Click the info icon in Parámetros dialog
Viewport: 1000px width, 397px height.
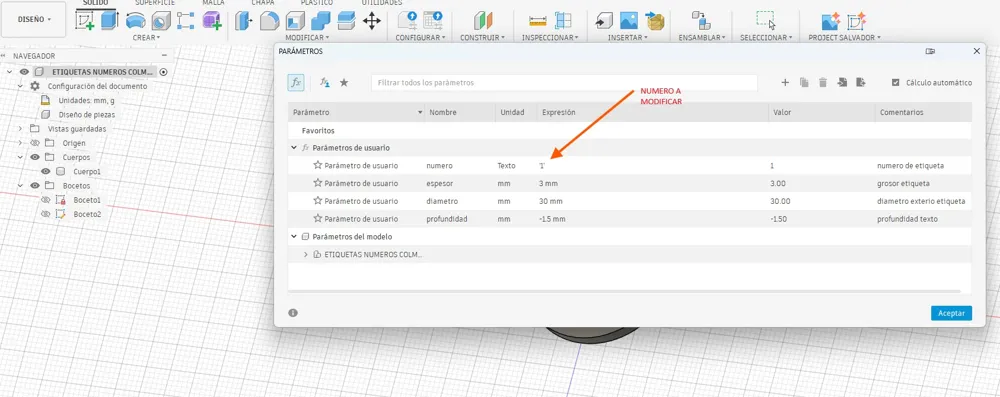(x=293, y=313)
